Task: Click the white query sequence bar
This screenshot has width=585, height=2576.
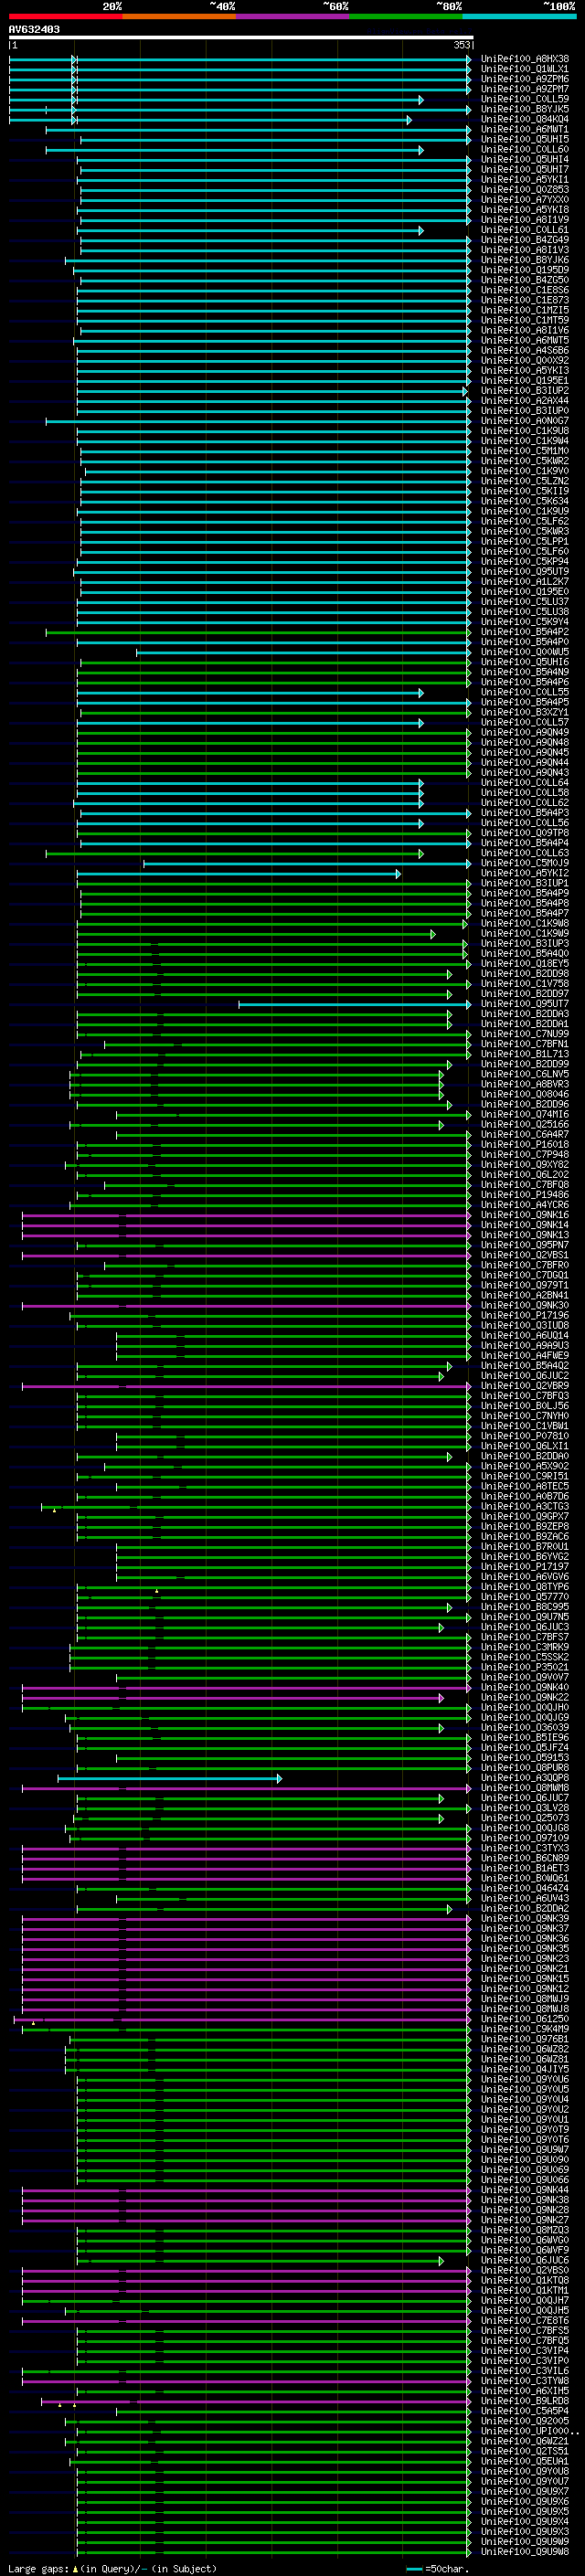Action: click(x=241, y=37)
